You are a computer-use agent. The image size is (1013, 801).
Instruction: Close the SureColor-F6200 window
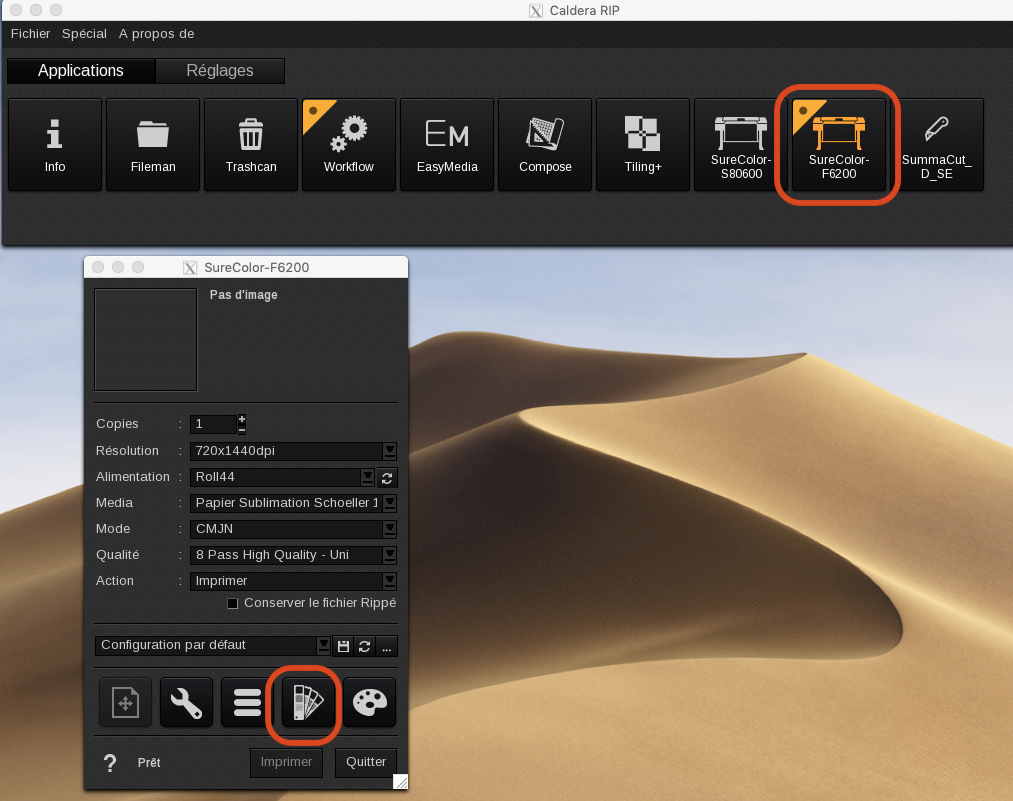click(x=98, y=267)
